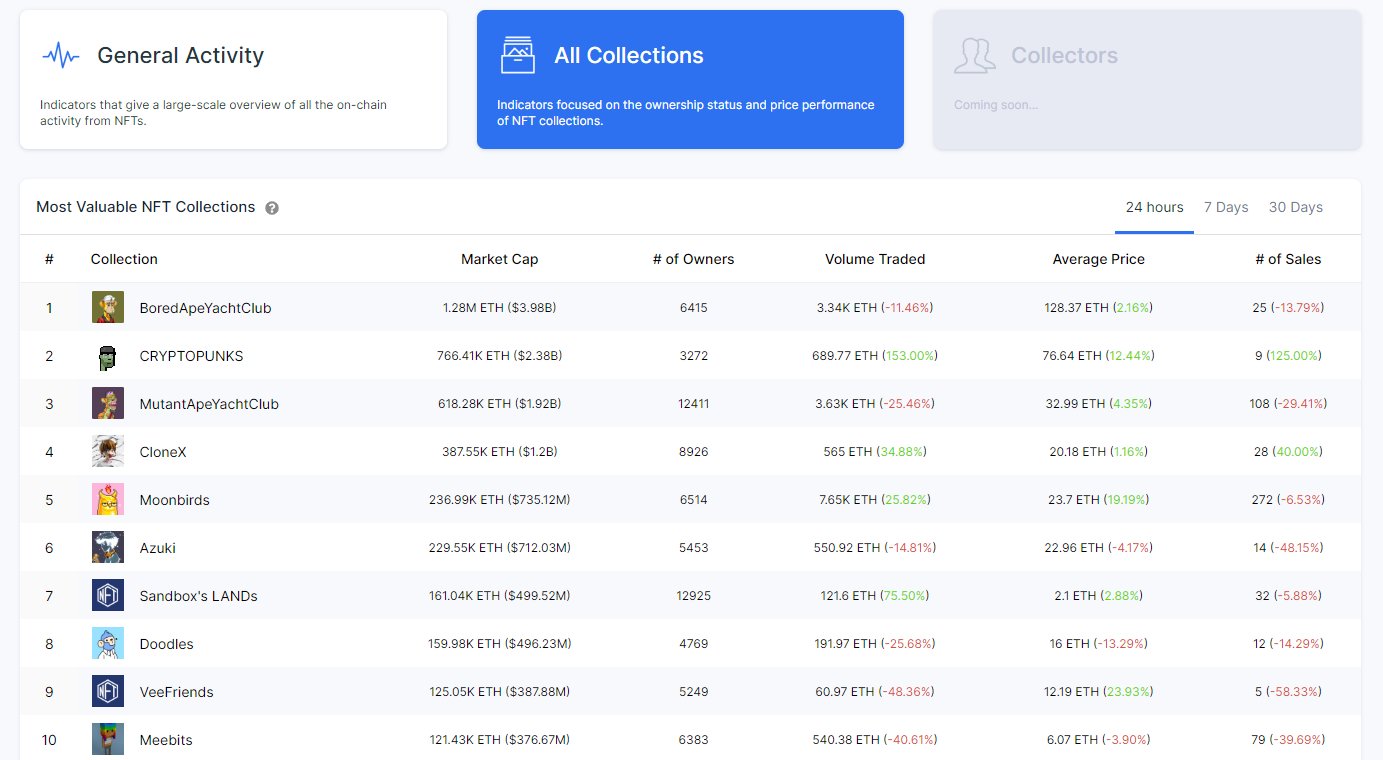Click the General Activity pulse icon

point(61,55)
